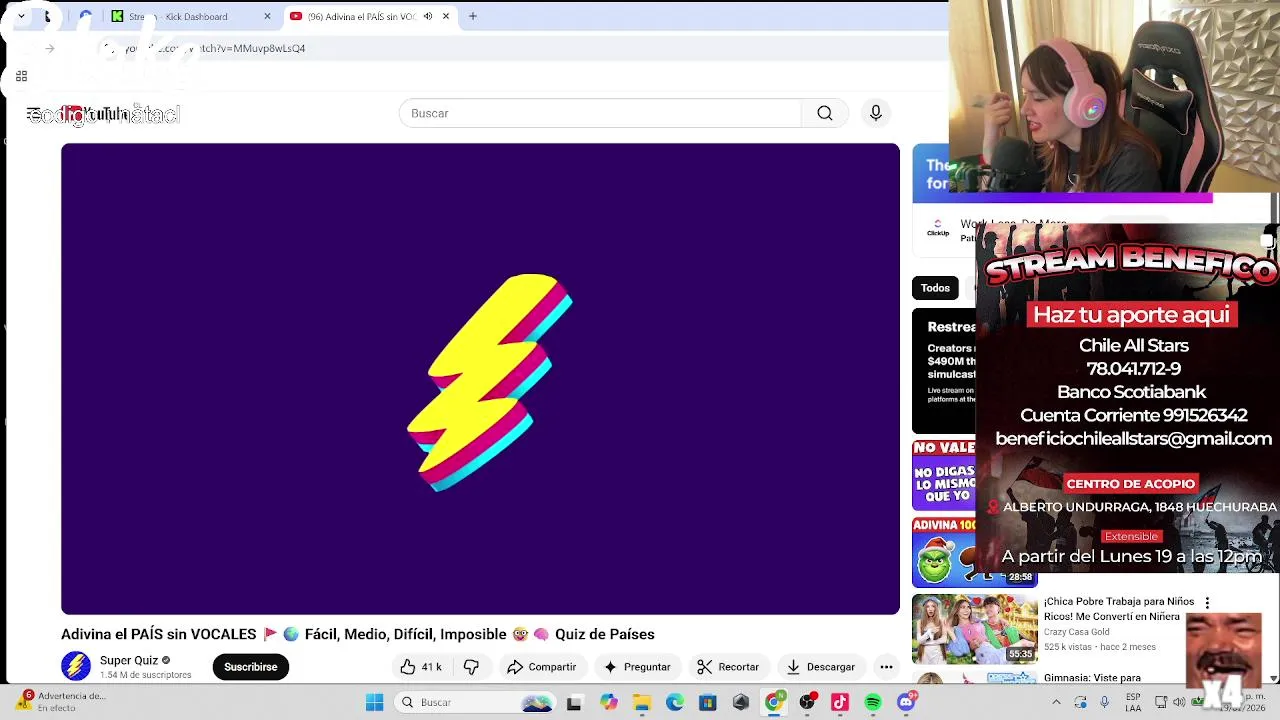The image size is (1280, 720).
Task: Like the video with 41 k likes
Action: (421, 667)
